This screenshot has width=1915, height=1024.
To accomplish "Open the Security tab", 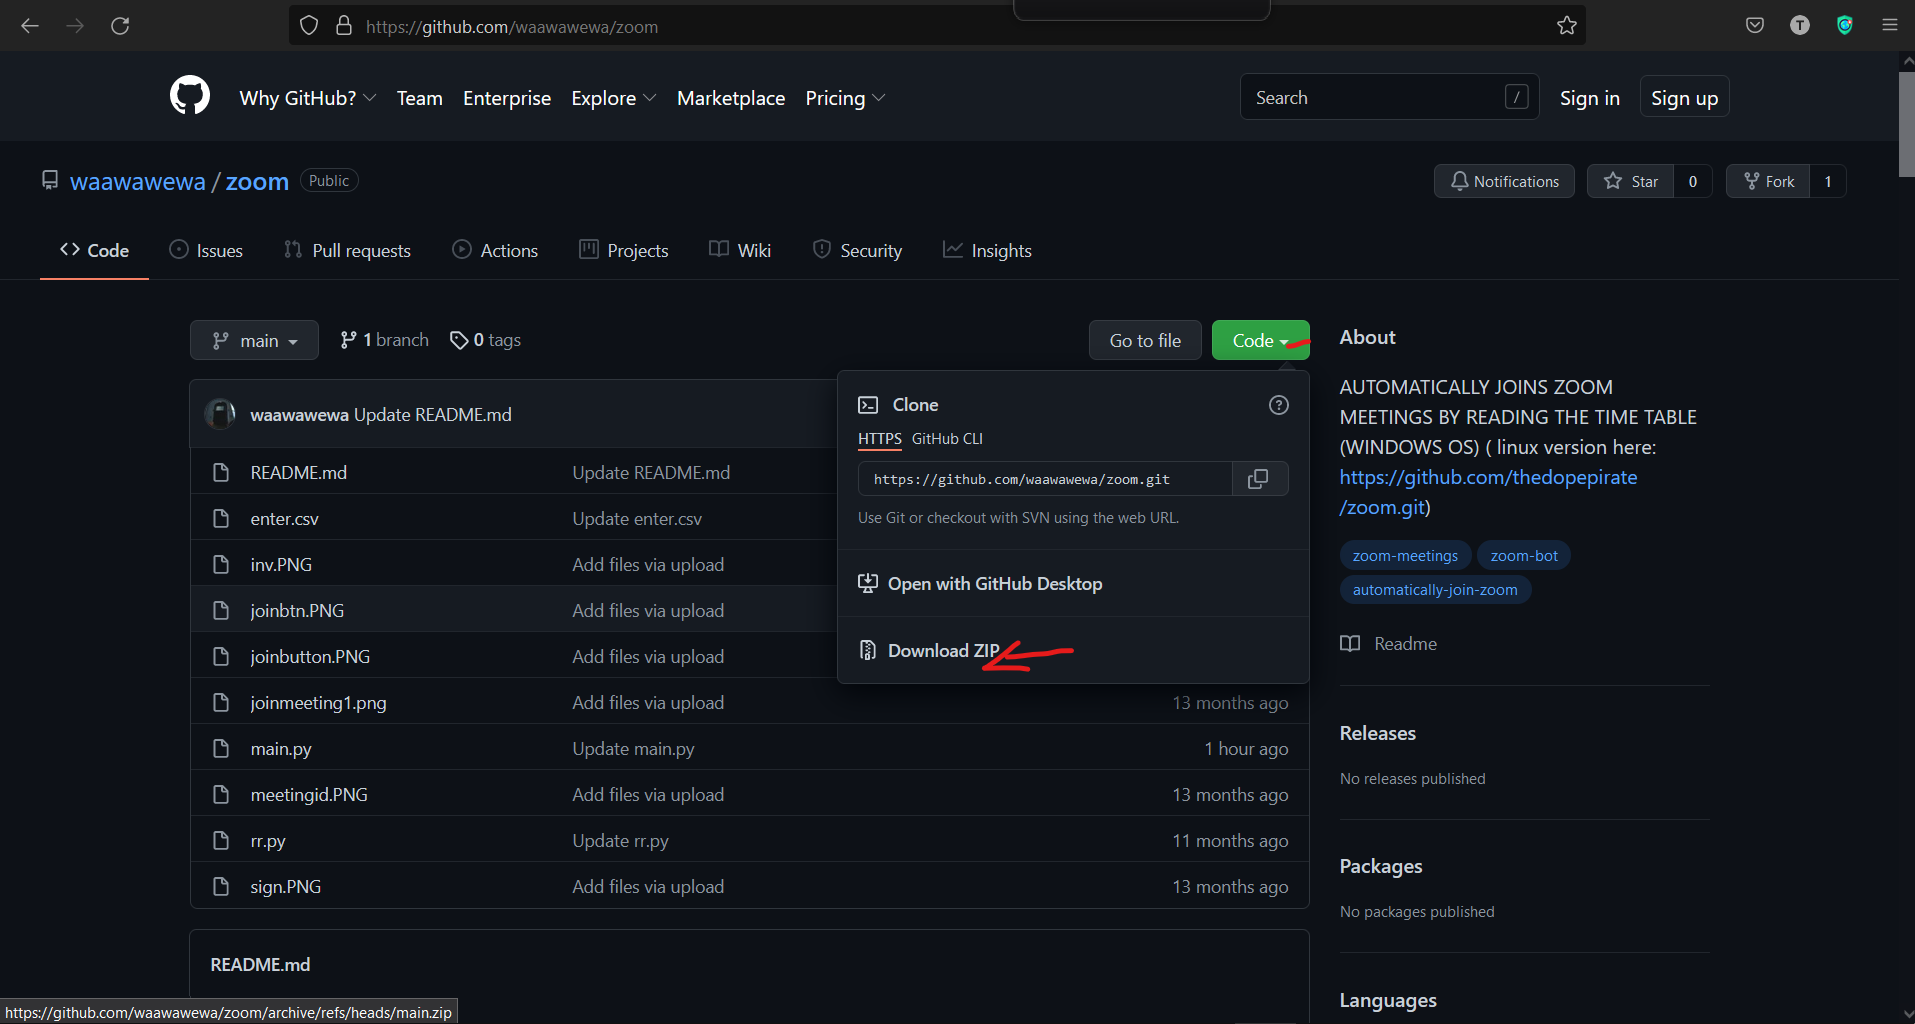I will (x=858, y=250).
